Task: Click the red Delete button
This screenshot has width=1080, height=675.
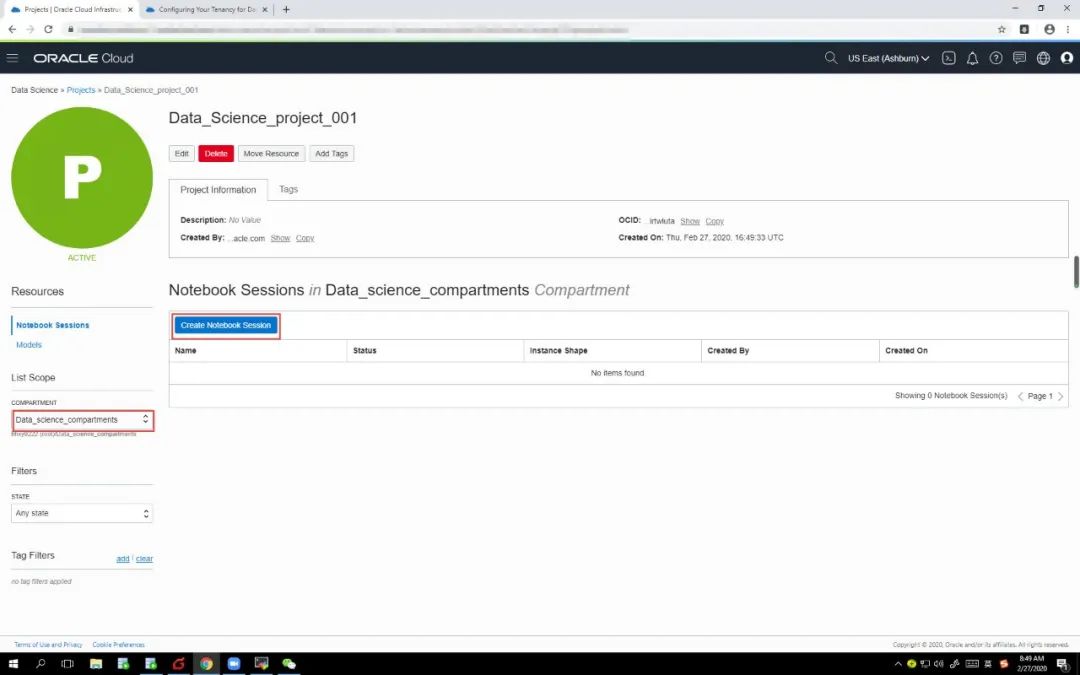Action: pos(216,154)
